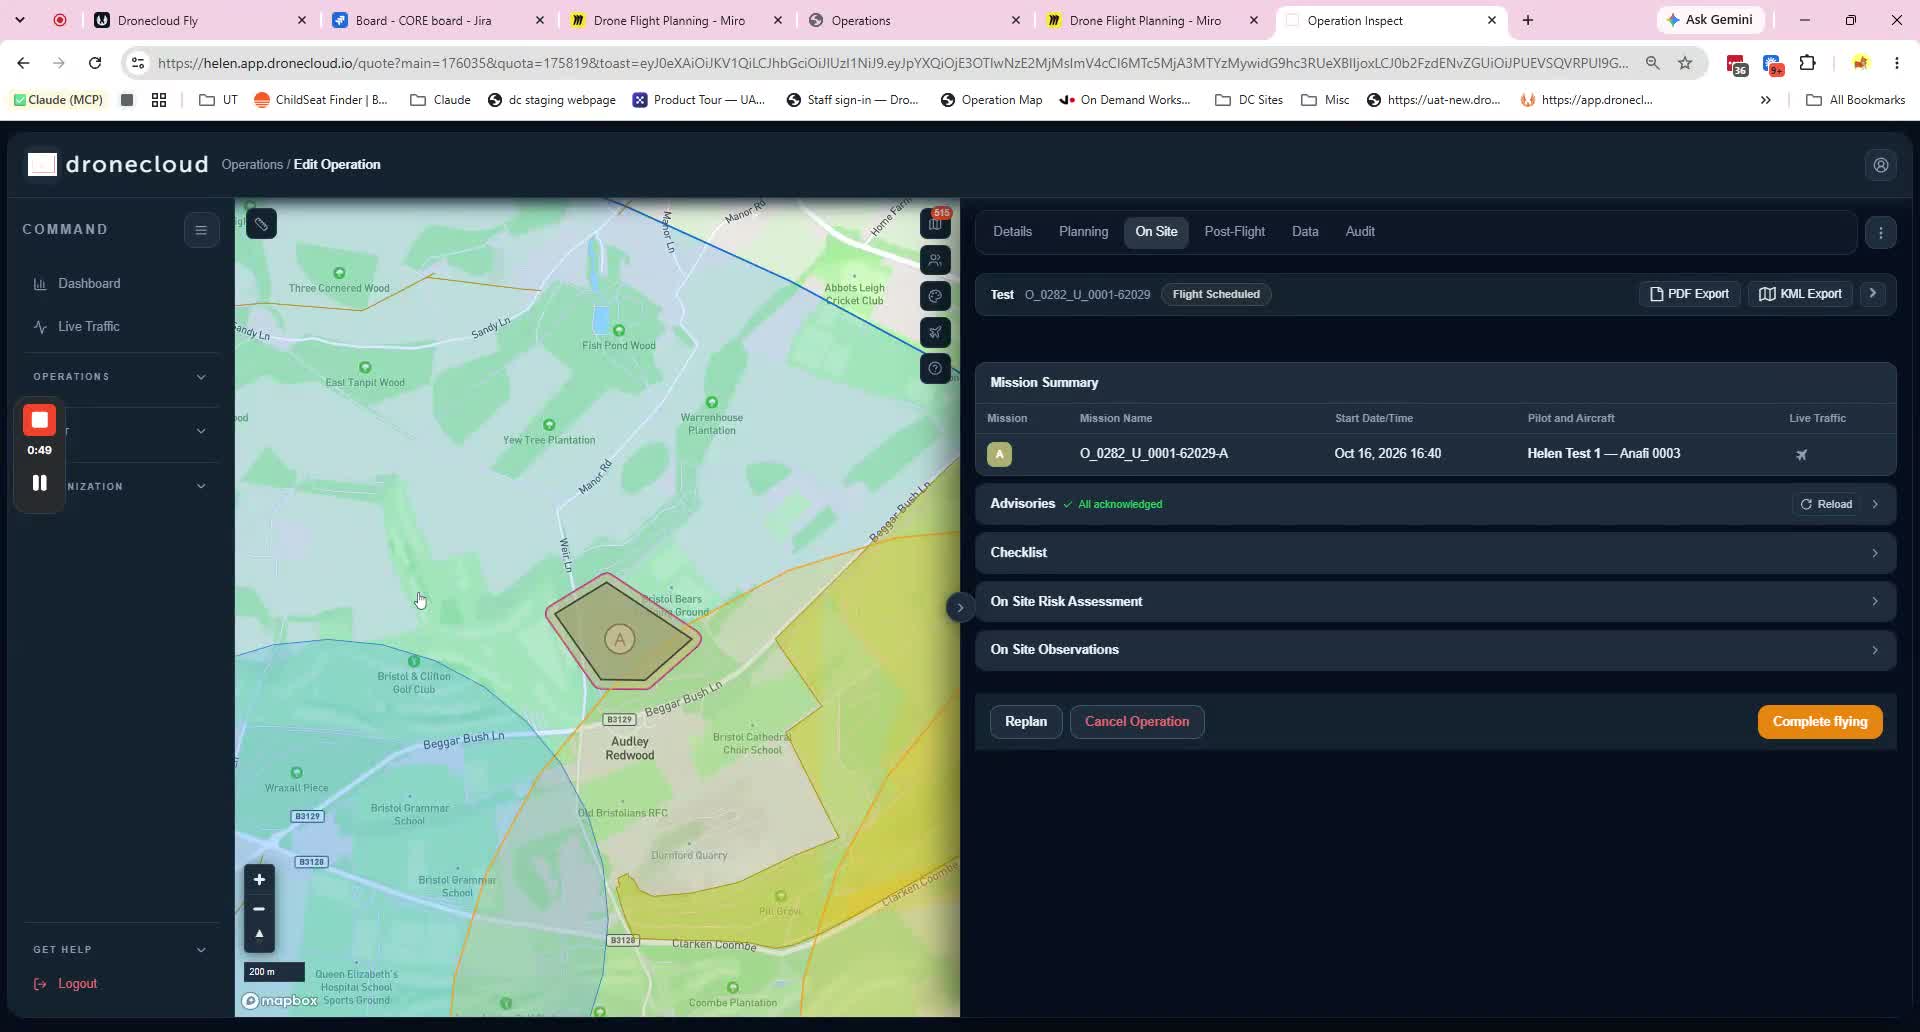Open Live Traffic plane icon for mission A
Image resolution: width=1920 pixels, height=1032 pixels.
pyautogui.click(x=1802, y=455)
